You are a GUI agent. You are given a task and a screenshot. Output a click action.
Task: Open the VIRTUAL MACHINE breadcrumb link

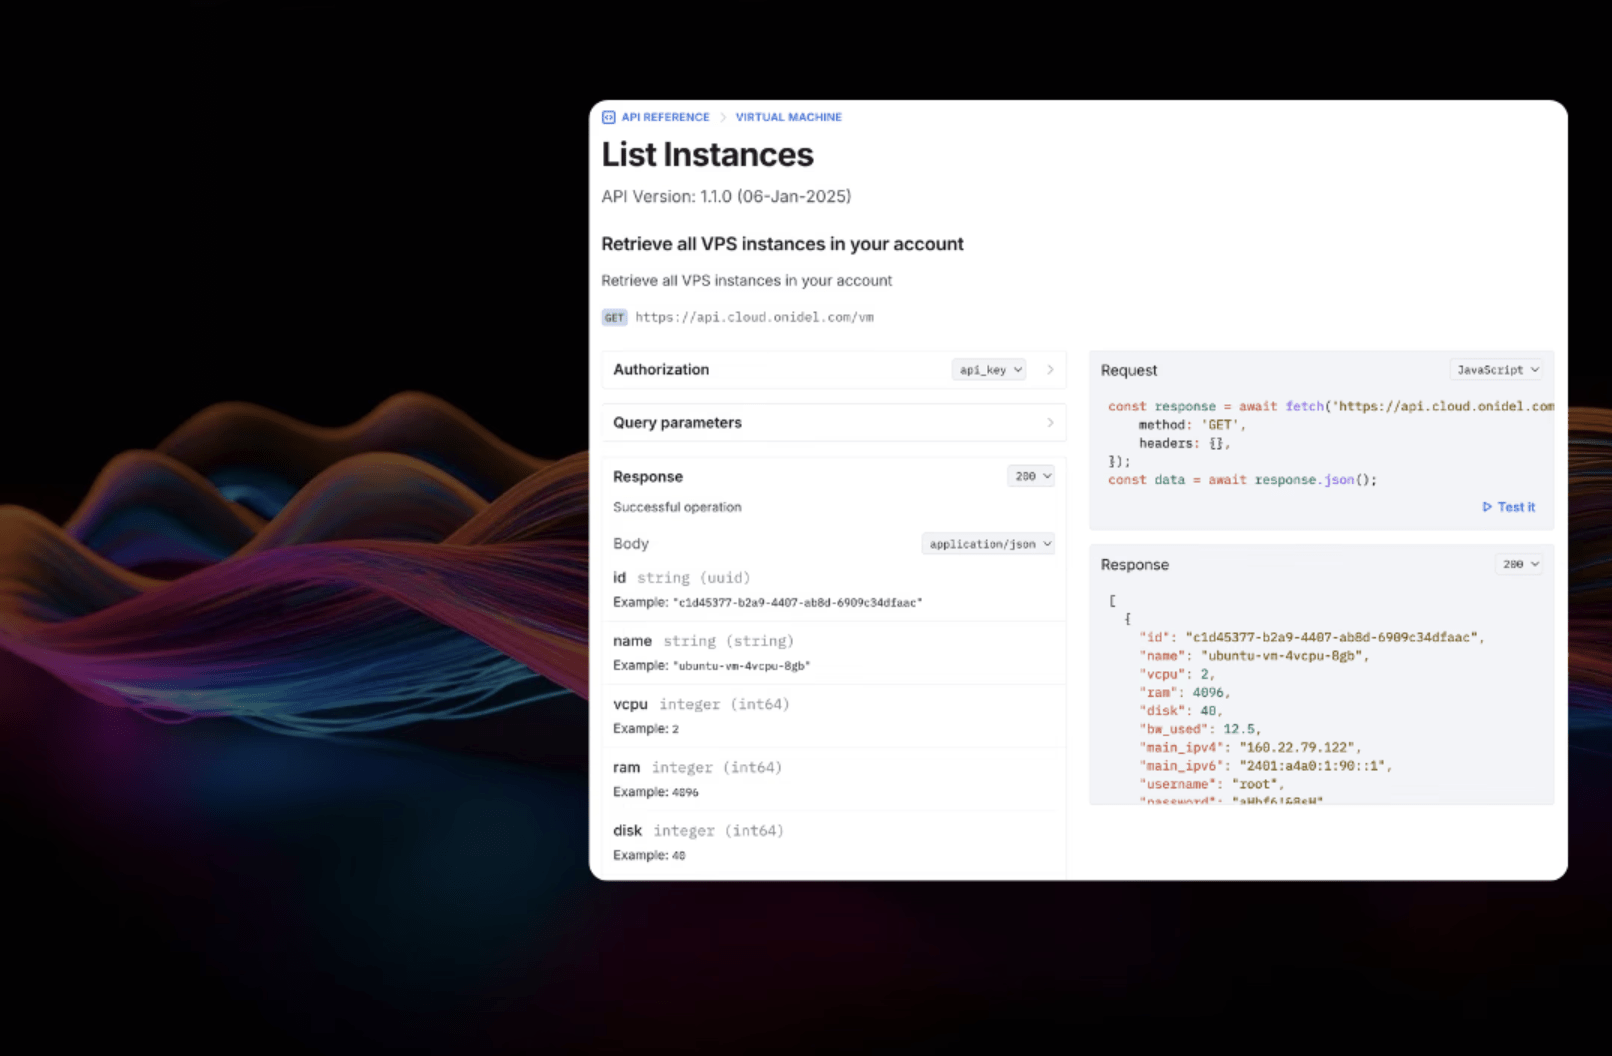point(788,117)
